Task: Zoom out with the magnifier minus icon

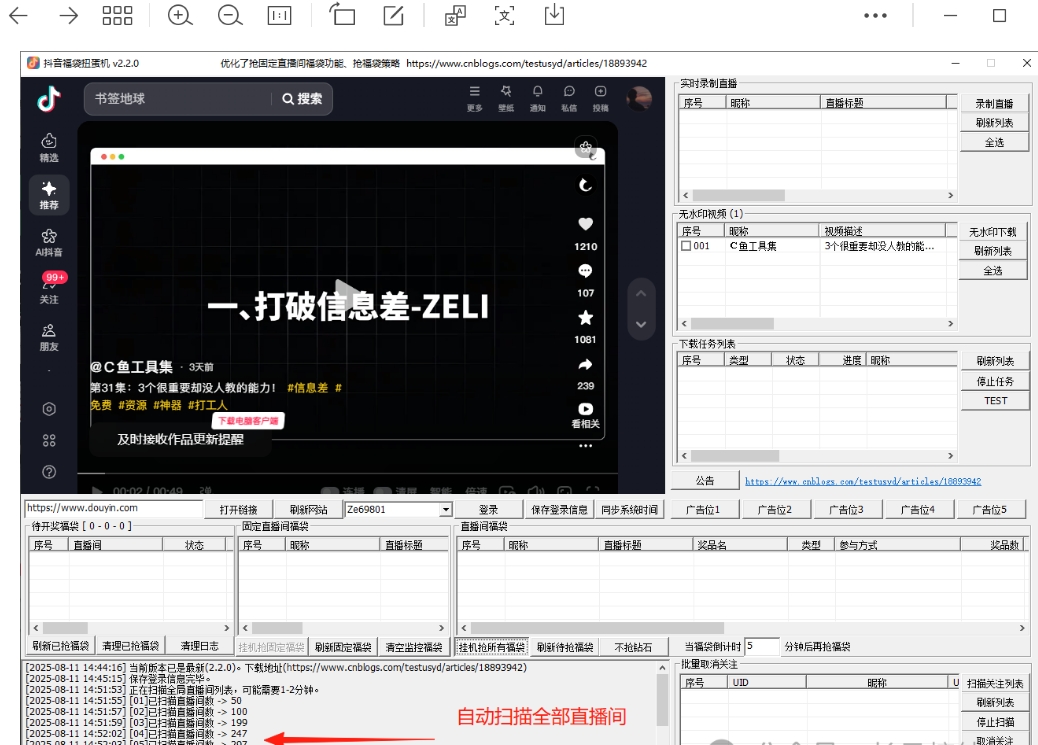Action: click(x=230, y=15)
